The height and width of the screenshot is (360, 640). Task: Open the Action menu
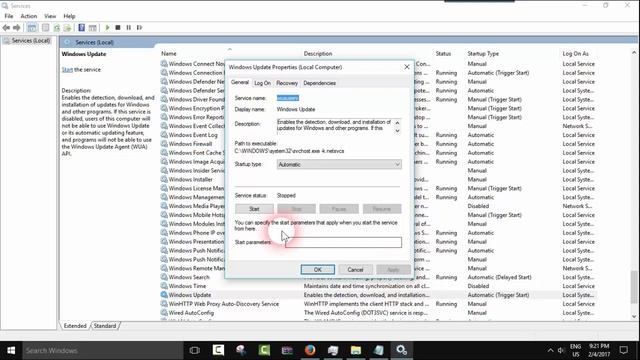coord(29,16)
